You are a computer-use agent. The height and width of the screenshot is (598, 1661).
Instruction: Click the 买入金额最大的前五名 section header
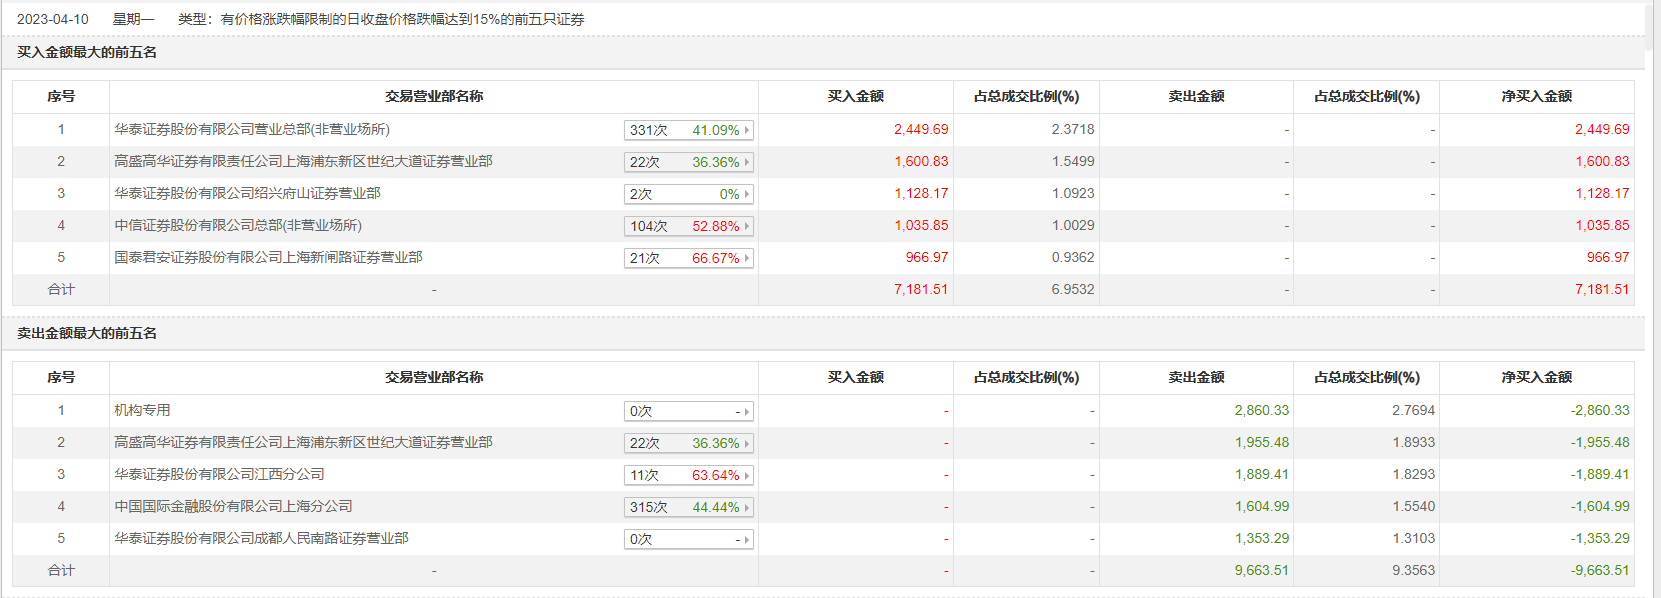pyautogui.click(x=87, y=52)
